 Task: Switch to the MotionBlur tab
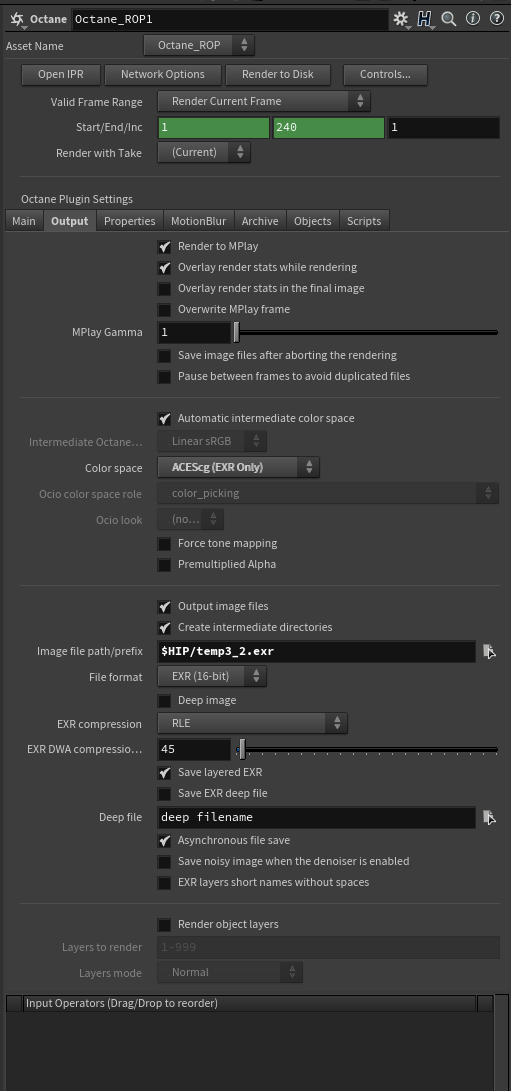199,221
